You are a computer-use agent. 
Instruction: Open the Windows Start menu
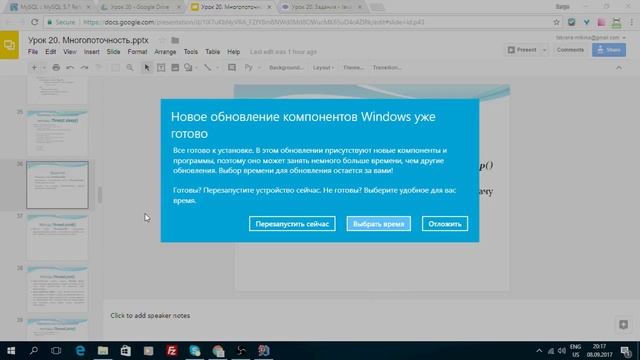11,351
